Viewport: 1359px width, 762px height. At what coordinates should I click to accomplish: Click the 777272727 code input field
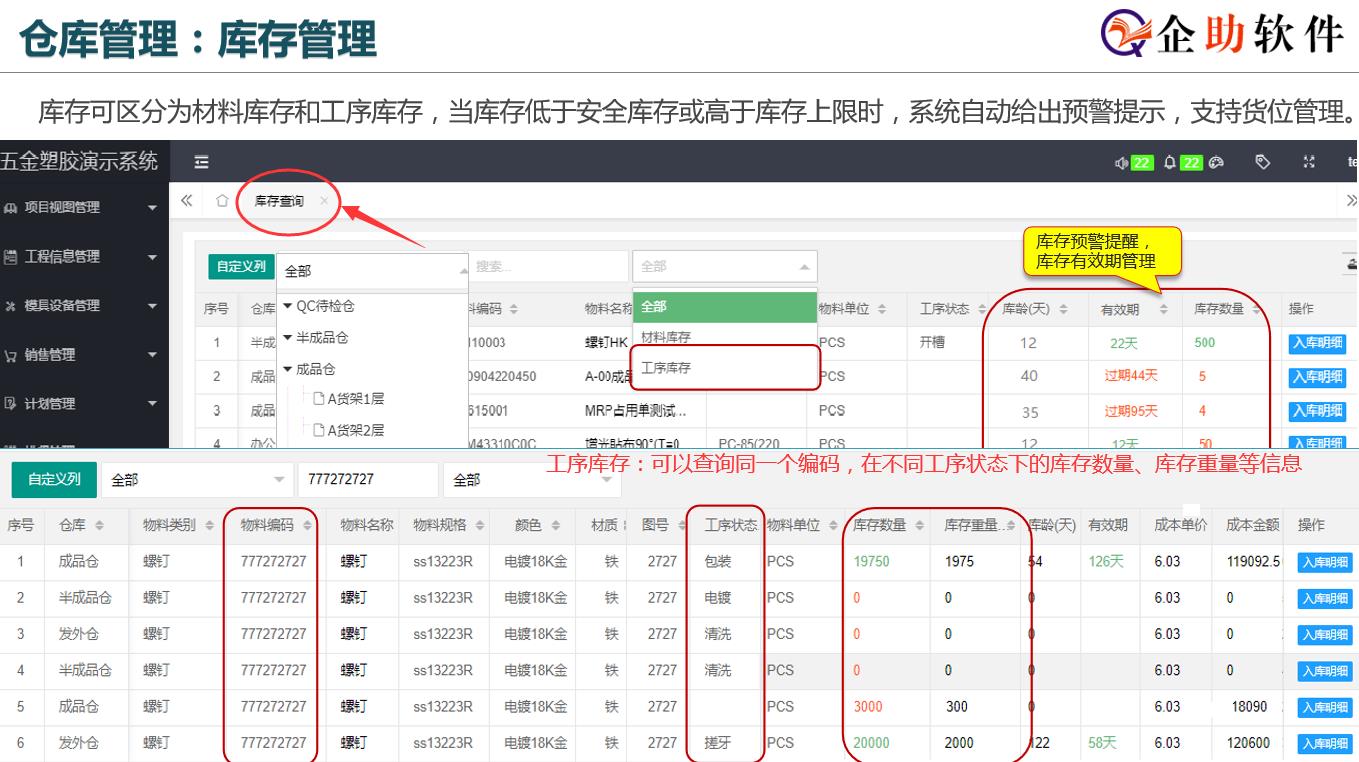pos(368,480)
